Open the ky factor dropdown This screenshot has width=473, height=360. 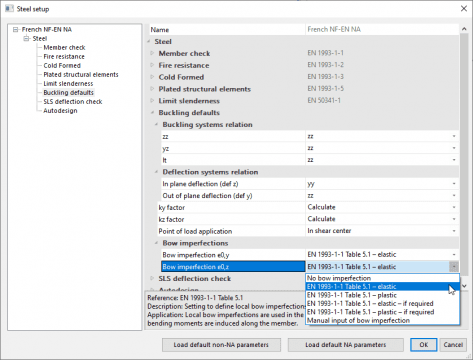tap(454, 207)
